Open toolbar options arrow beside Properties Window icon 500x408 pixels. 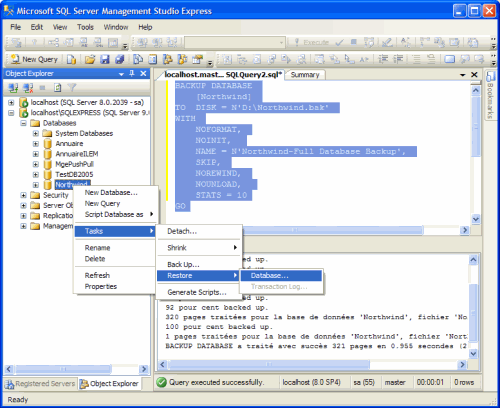(210, 62)
